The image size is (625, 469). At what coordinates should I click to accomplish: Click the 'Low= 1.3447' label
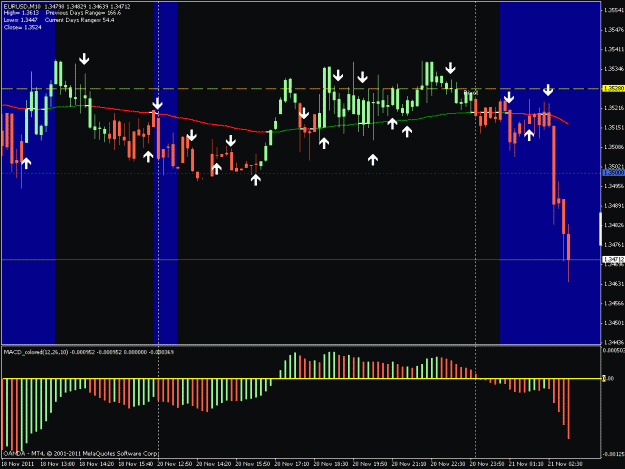pos(20,20)
